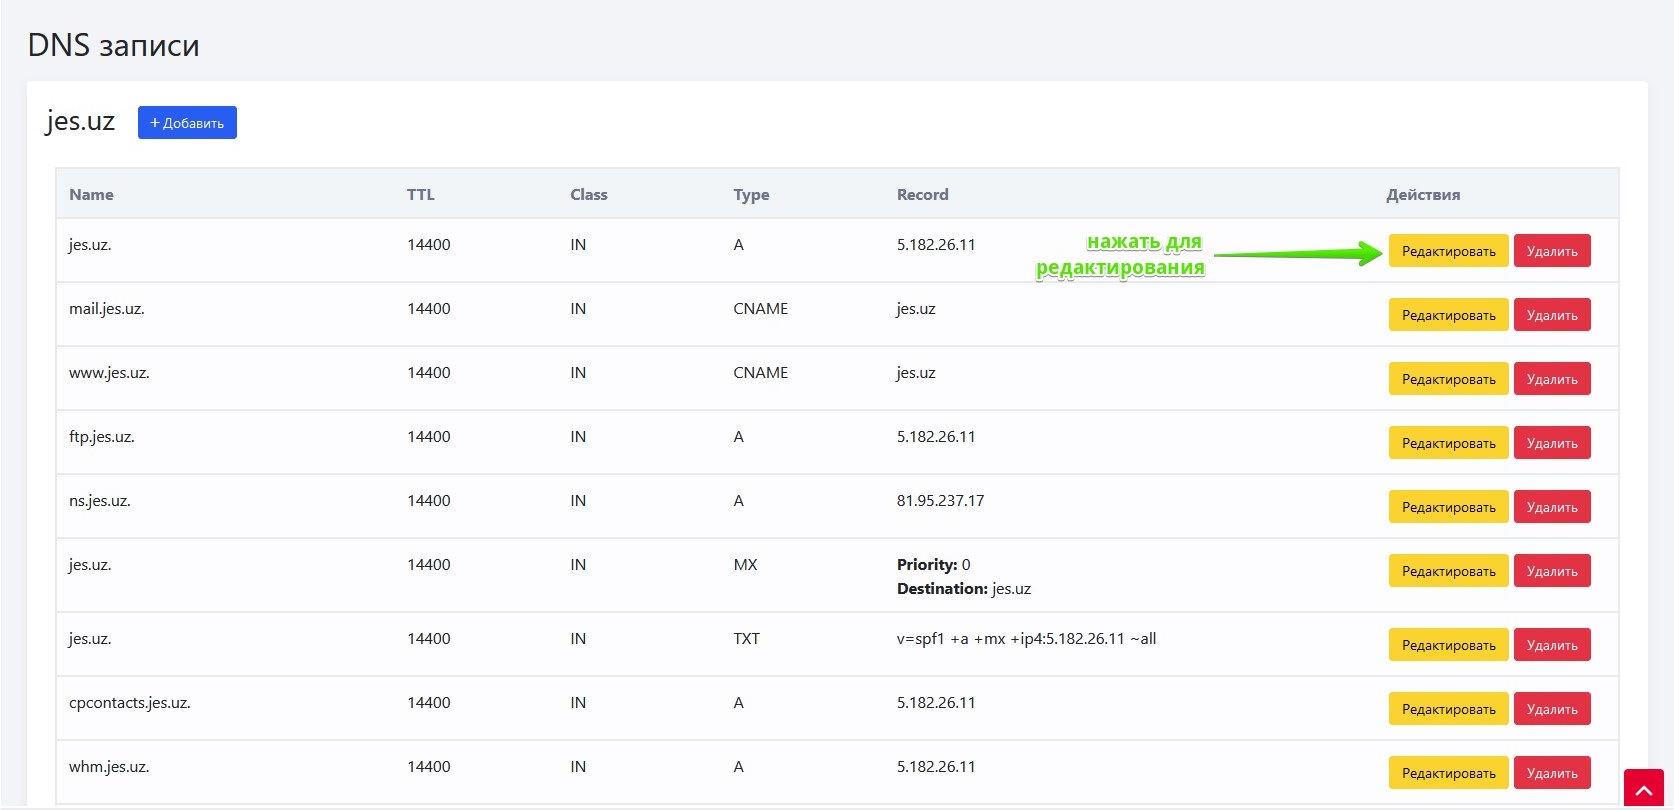Edit the first jes.uz A record
Viewport: 1674px width, 810px height.
(x=1447, y=251)
